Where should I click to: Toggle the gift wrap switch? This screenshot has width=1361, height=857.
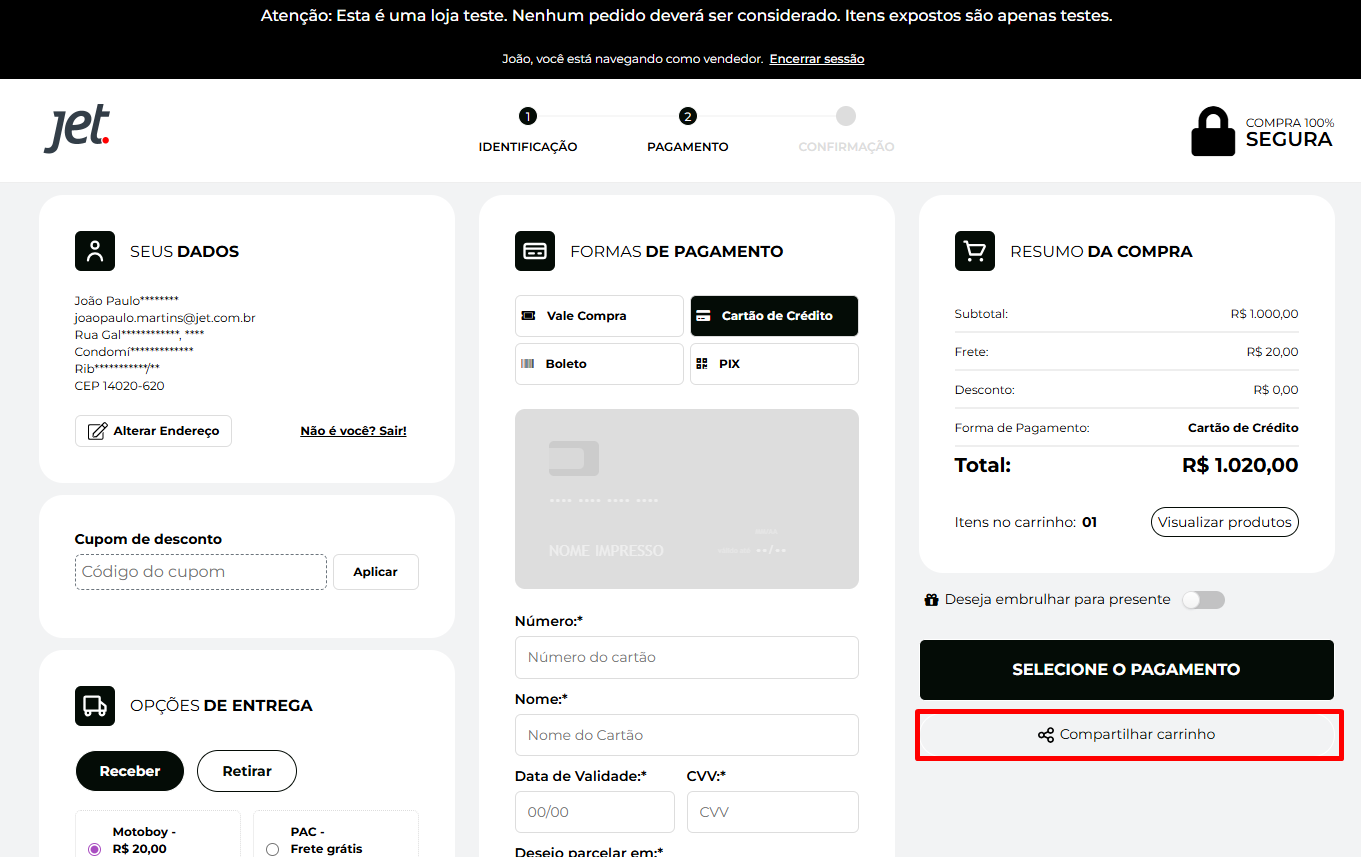1202,600
